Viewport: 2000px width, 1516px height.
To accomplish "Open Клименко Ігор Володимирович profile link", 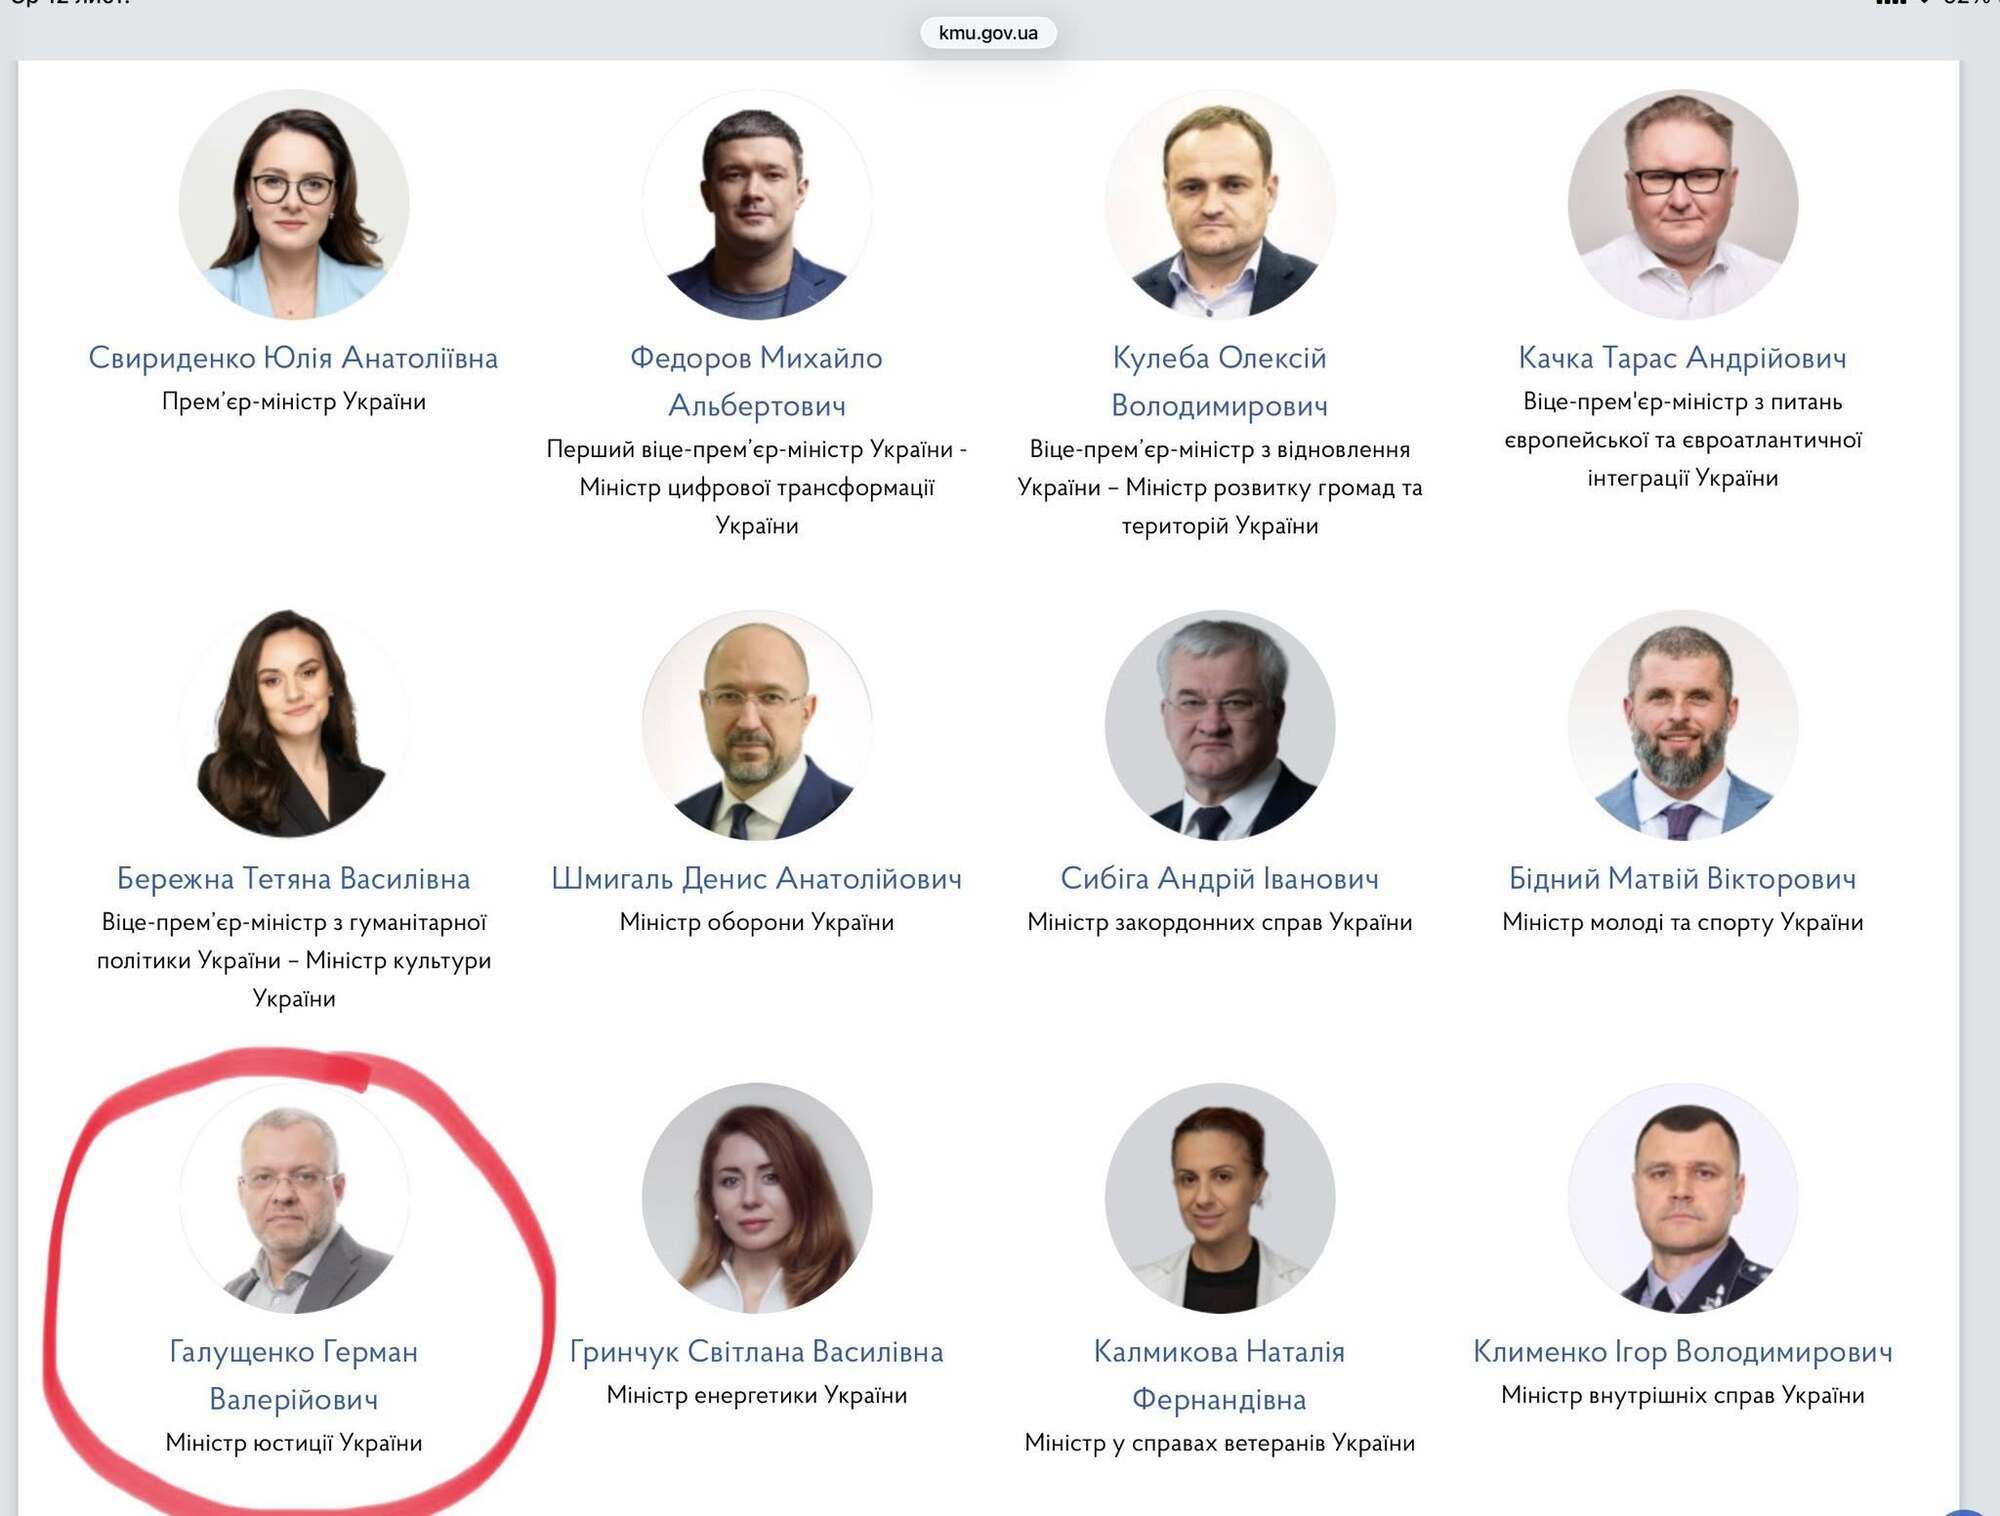I will point(1682,1351).
